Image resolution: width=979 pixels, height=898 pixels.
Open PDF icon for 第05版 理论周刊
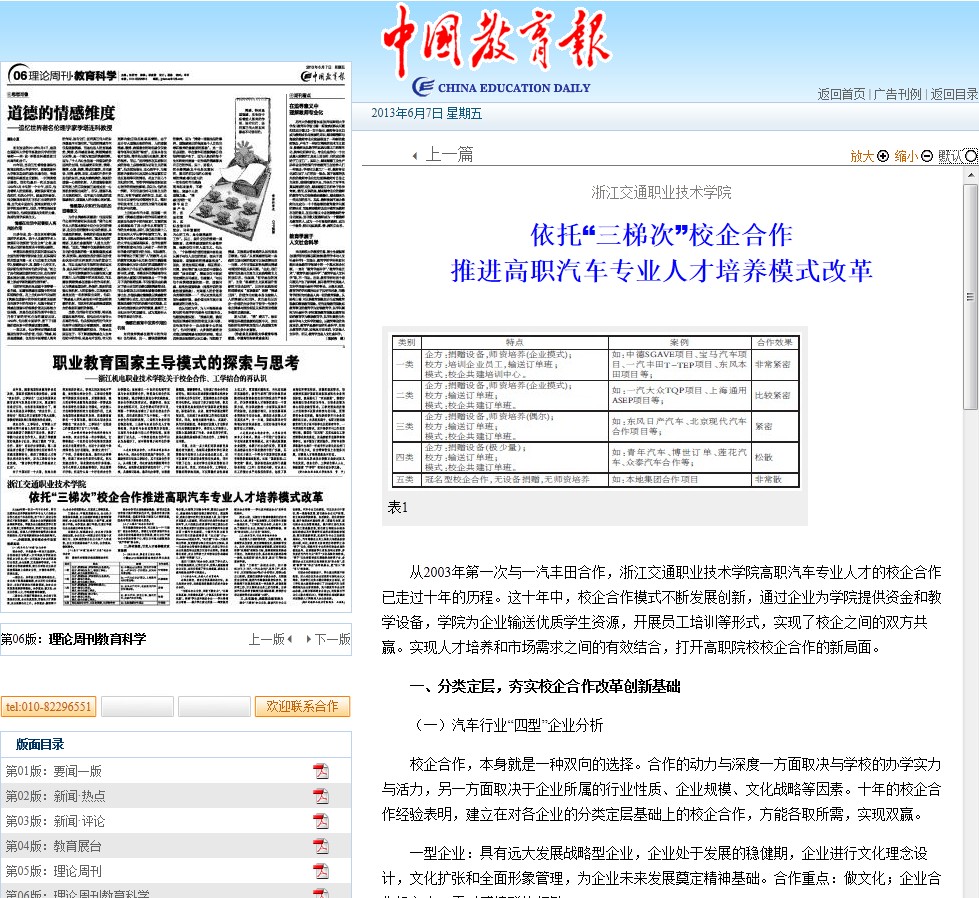pyautogui.click(x=321, y=871)
